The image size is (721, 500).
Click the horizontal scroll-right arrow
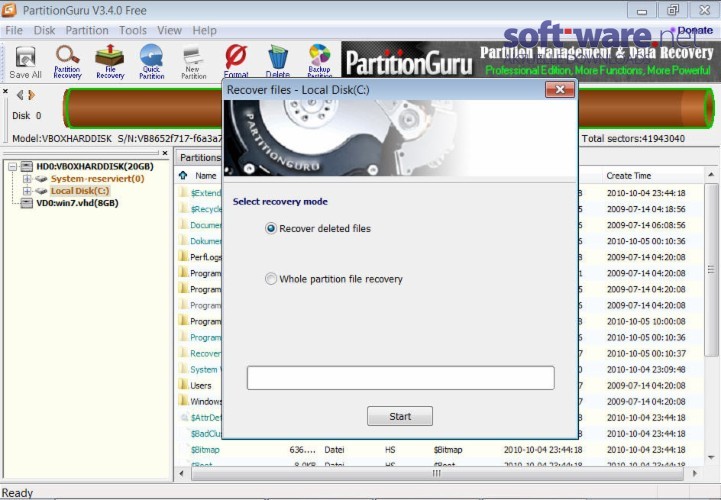[x=695, y=473]
